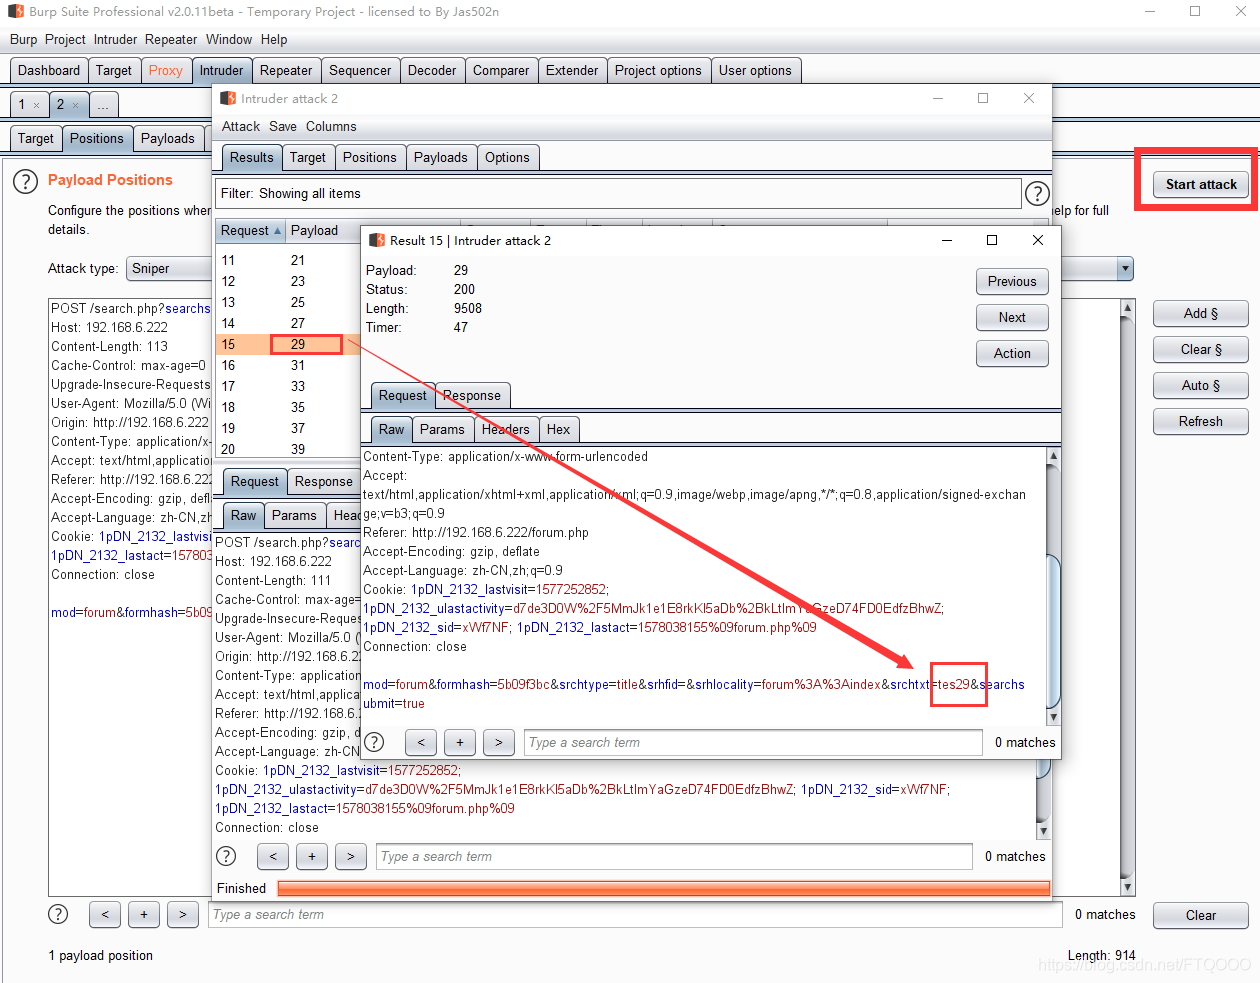Click the main window bottom search field
The image size is (1260, 983).
[x=635, y=914]
